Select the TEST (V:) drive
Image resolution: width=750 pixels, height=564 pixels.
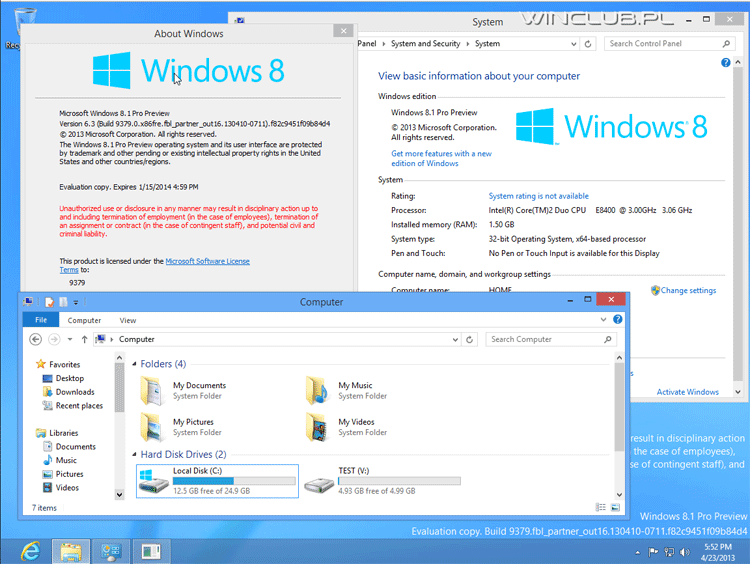click(x=383, y=481)
